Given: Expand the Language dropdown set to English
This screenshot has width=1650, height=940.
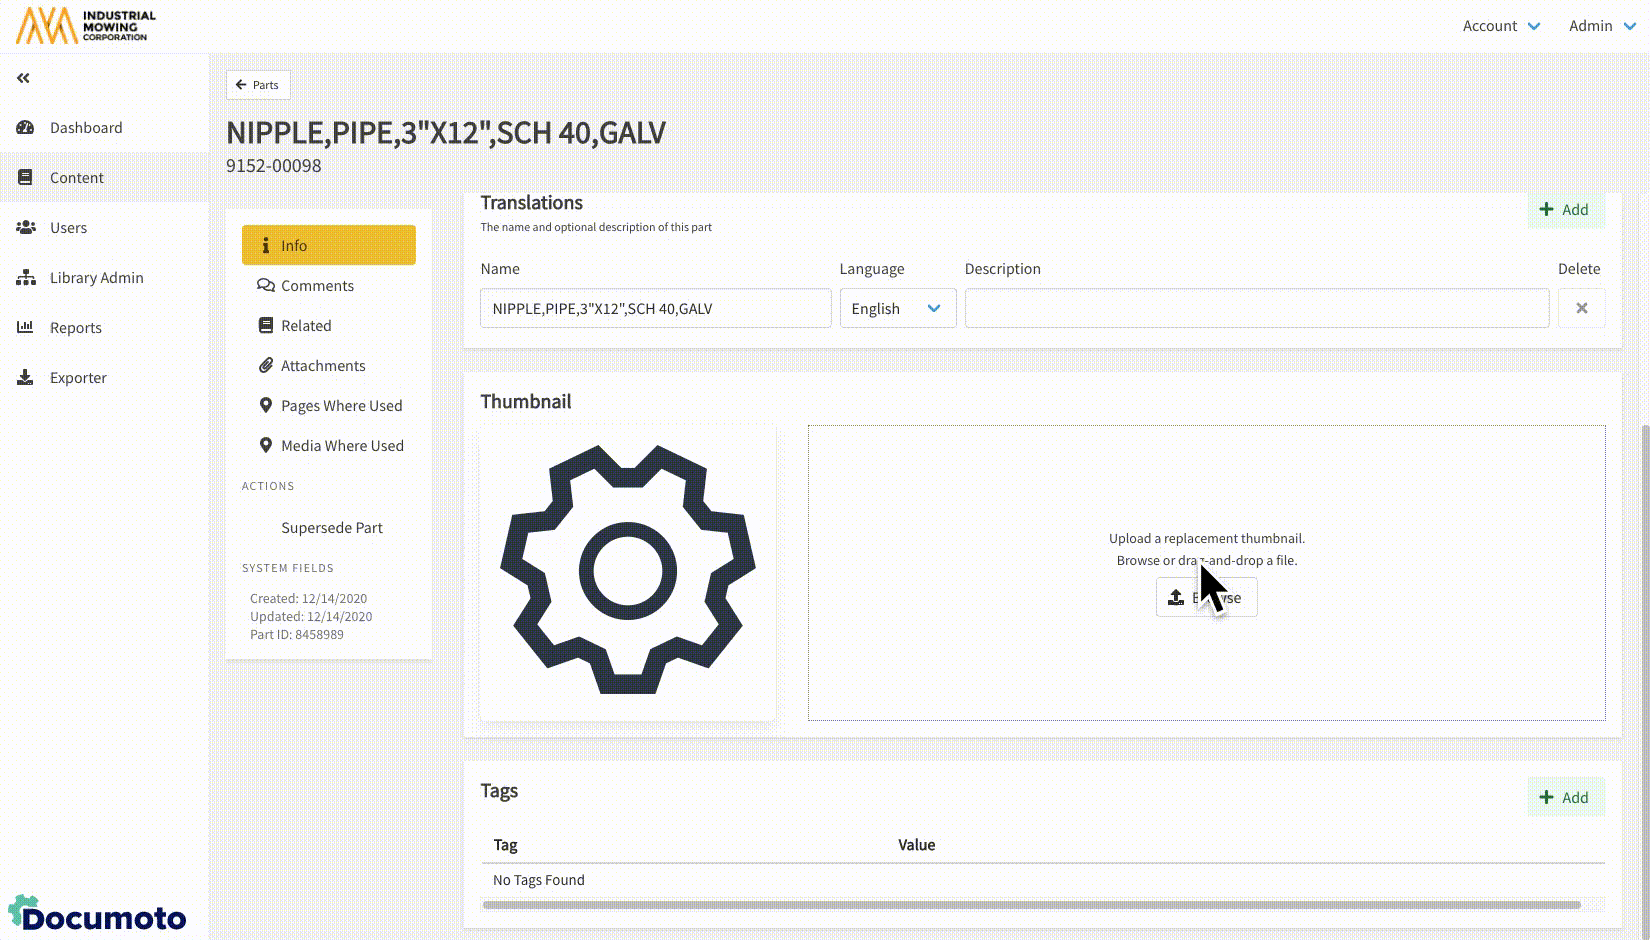Looking at the screenshot, I should 897,308.
